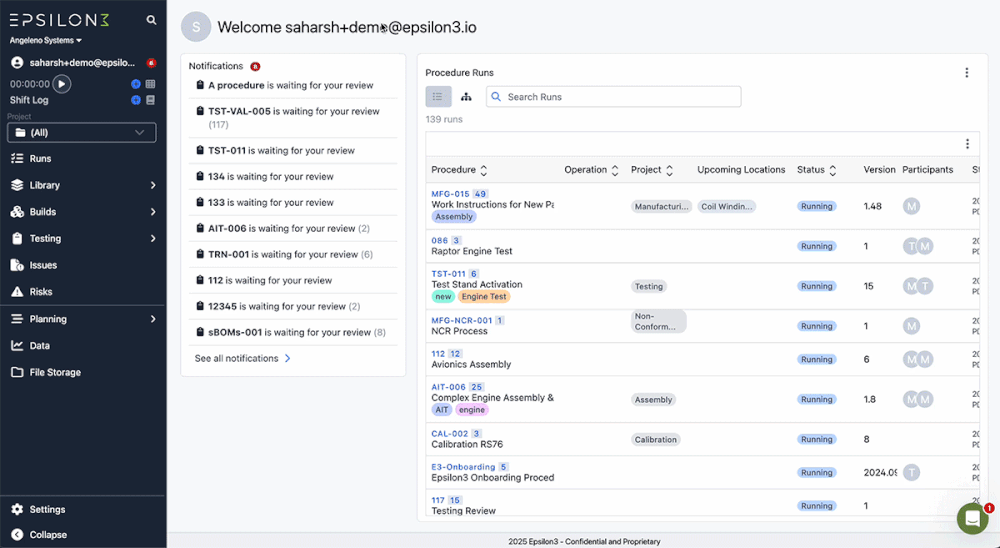Viewport: 1000px width, 548px height.
Task: Open Planning in the sidebar
Action: point(48,319)
